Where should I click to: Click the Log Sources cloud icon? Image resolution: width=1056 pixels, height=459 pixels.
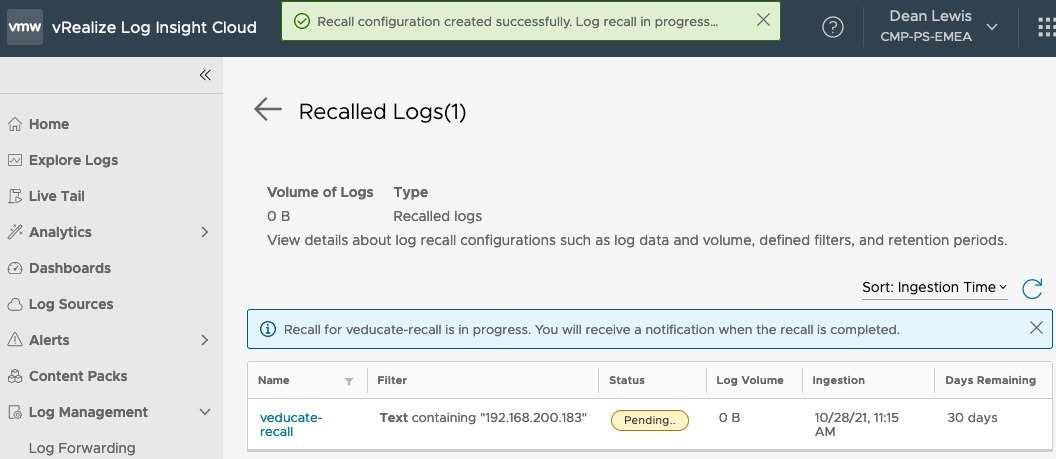pos(15,304)
